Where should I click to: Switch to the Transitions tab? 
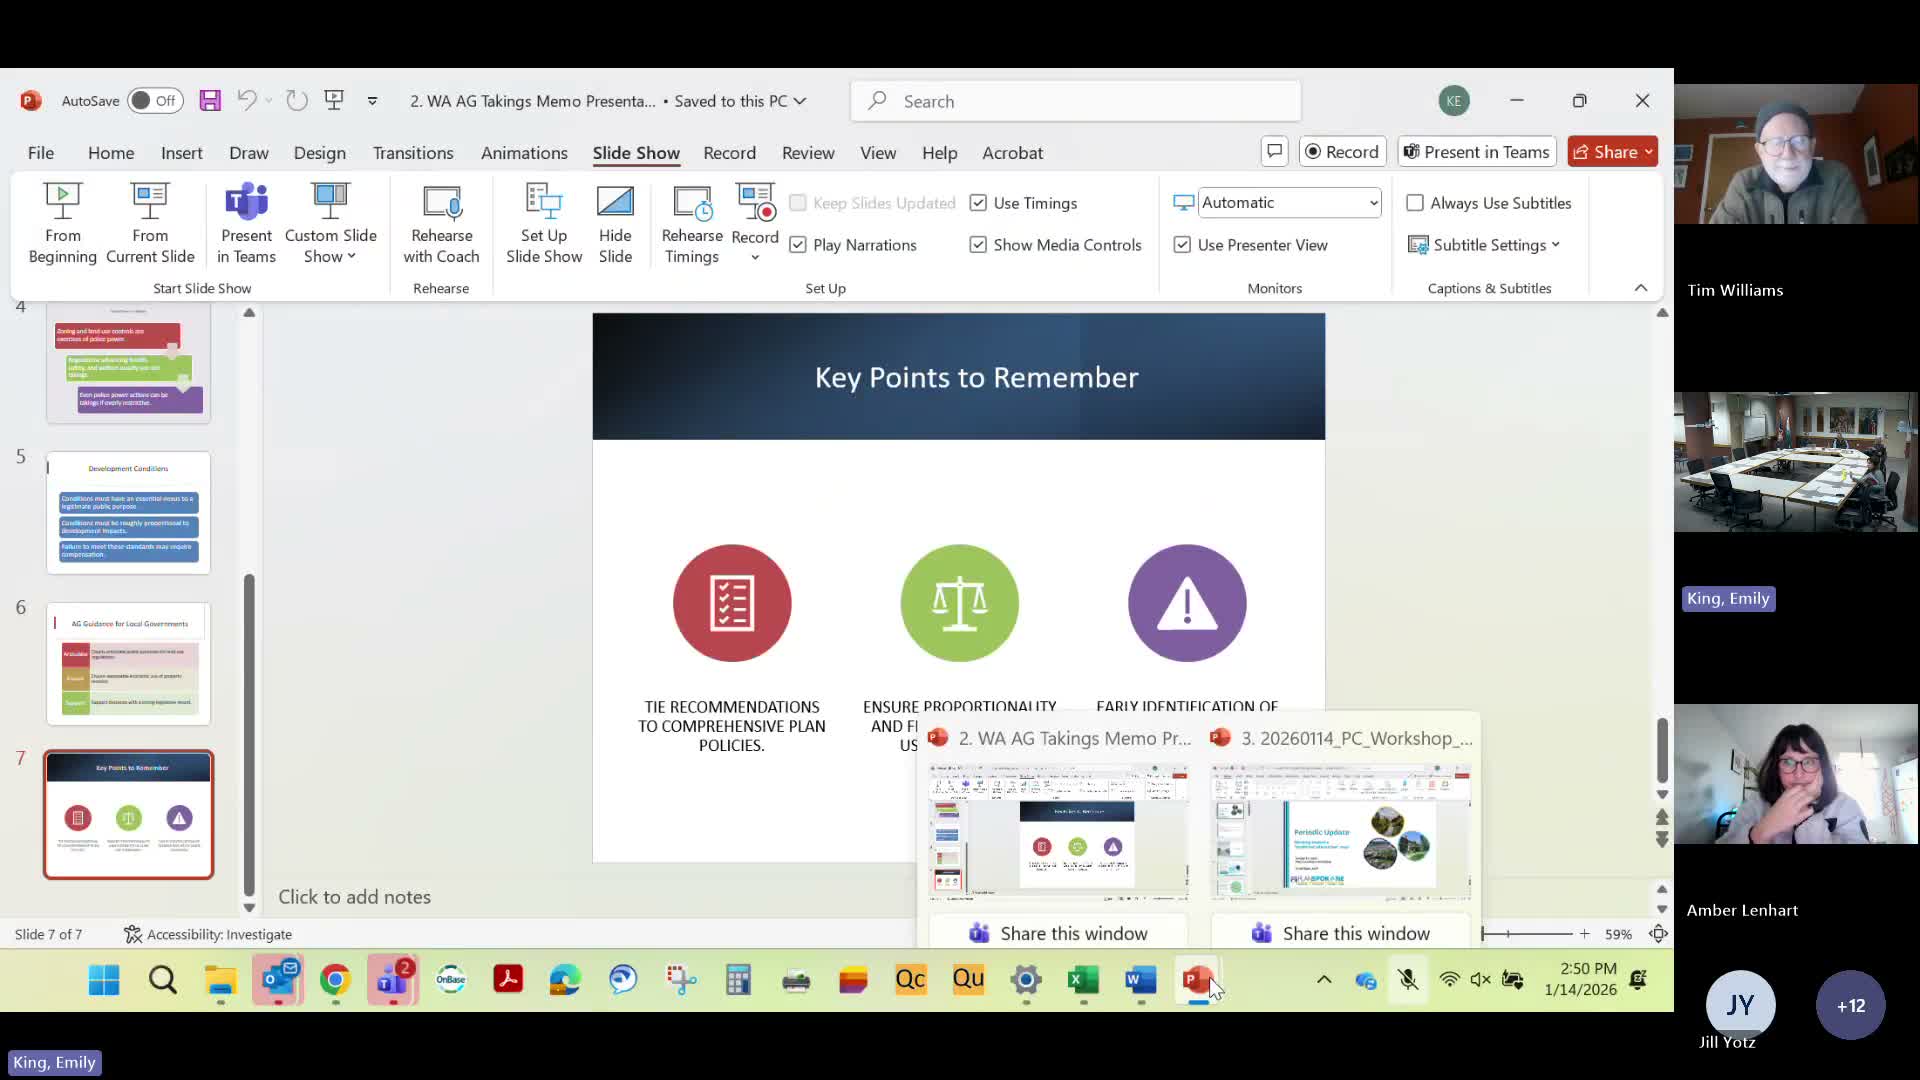pos(413,153)
